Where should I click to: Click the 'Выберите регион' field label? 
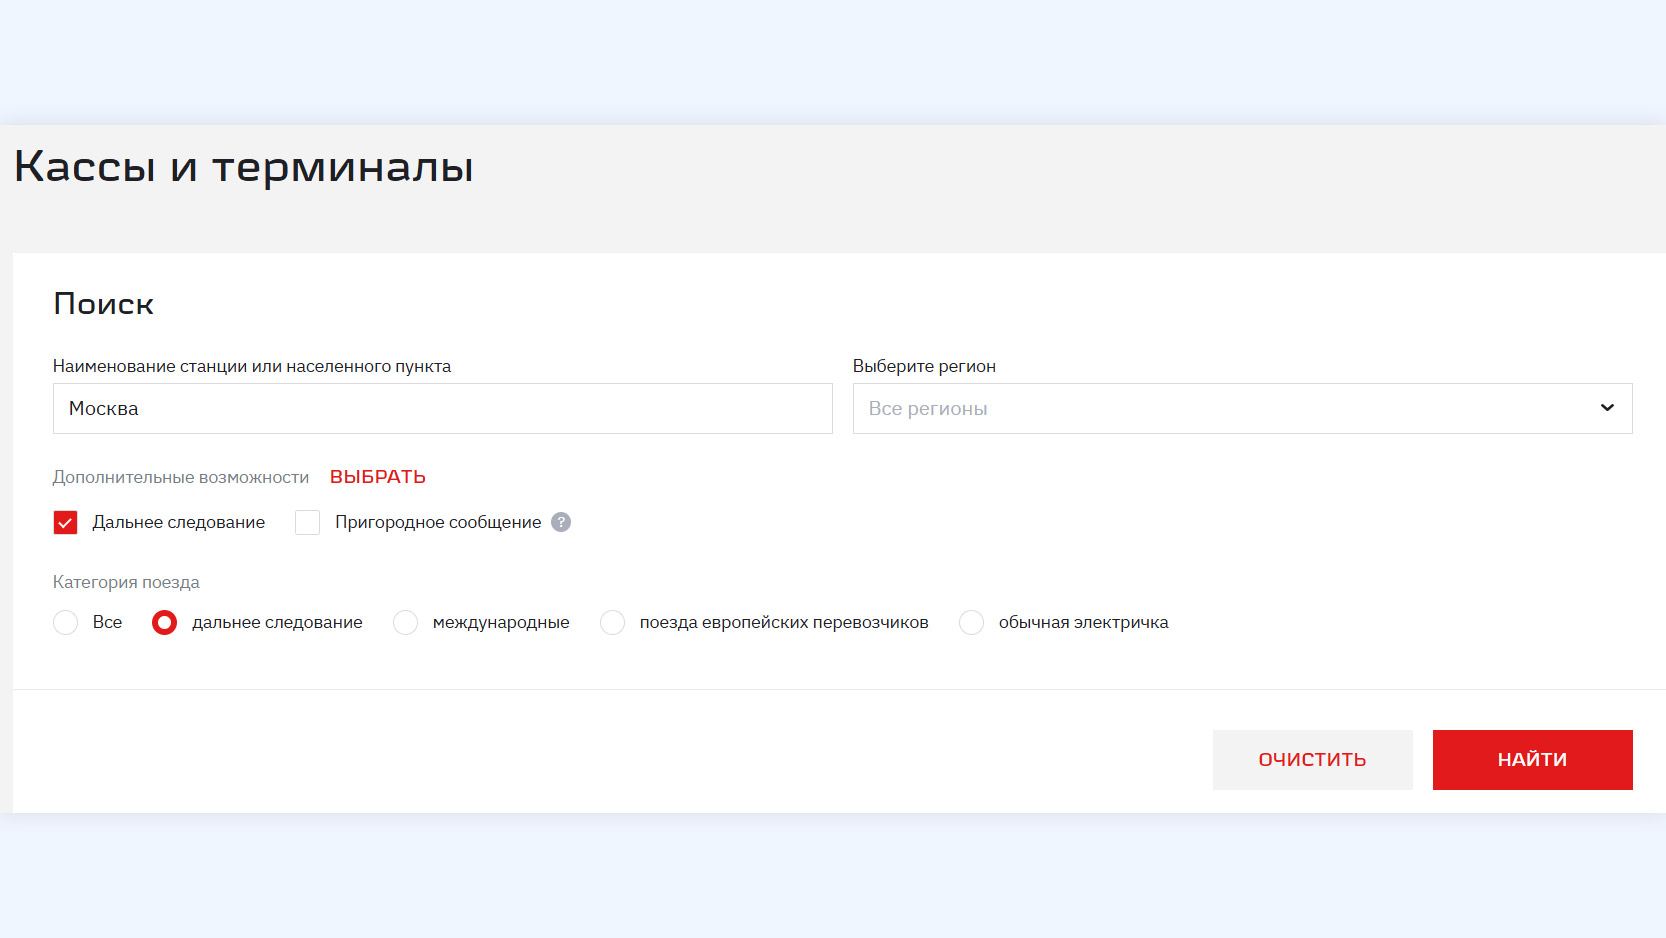pos(924,366)
